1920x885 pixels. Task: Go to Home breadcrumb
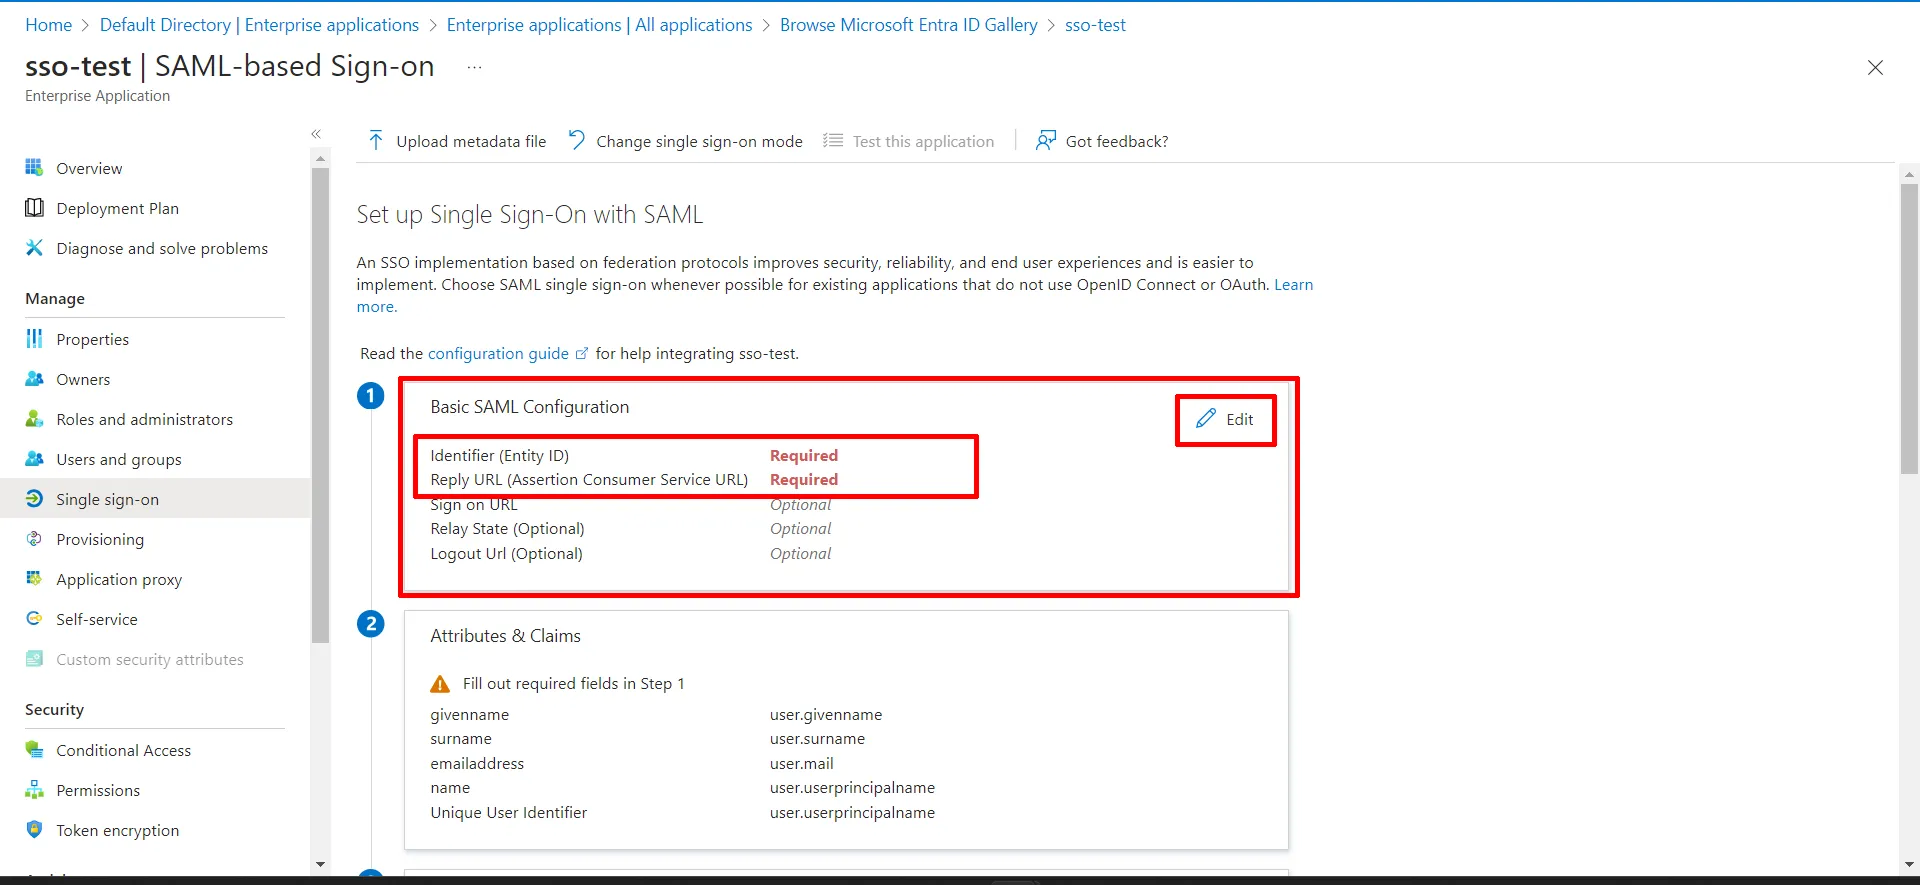coord(48,25)
